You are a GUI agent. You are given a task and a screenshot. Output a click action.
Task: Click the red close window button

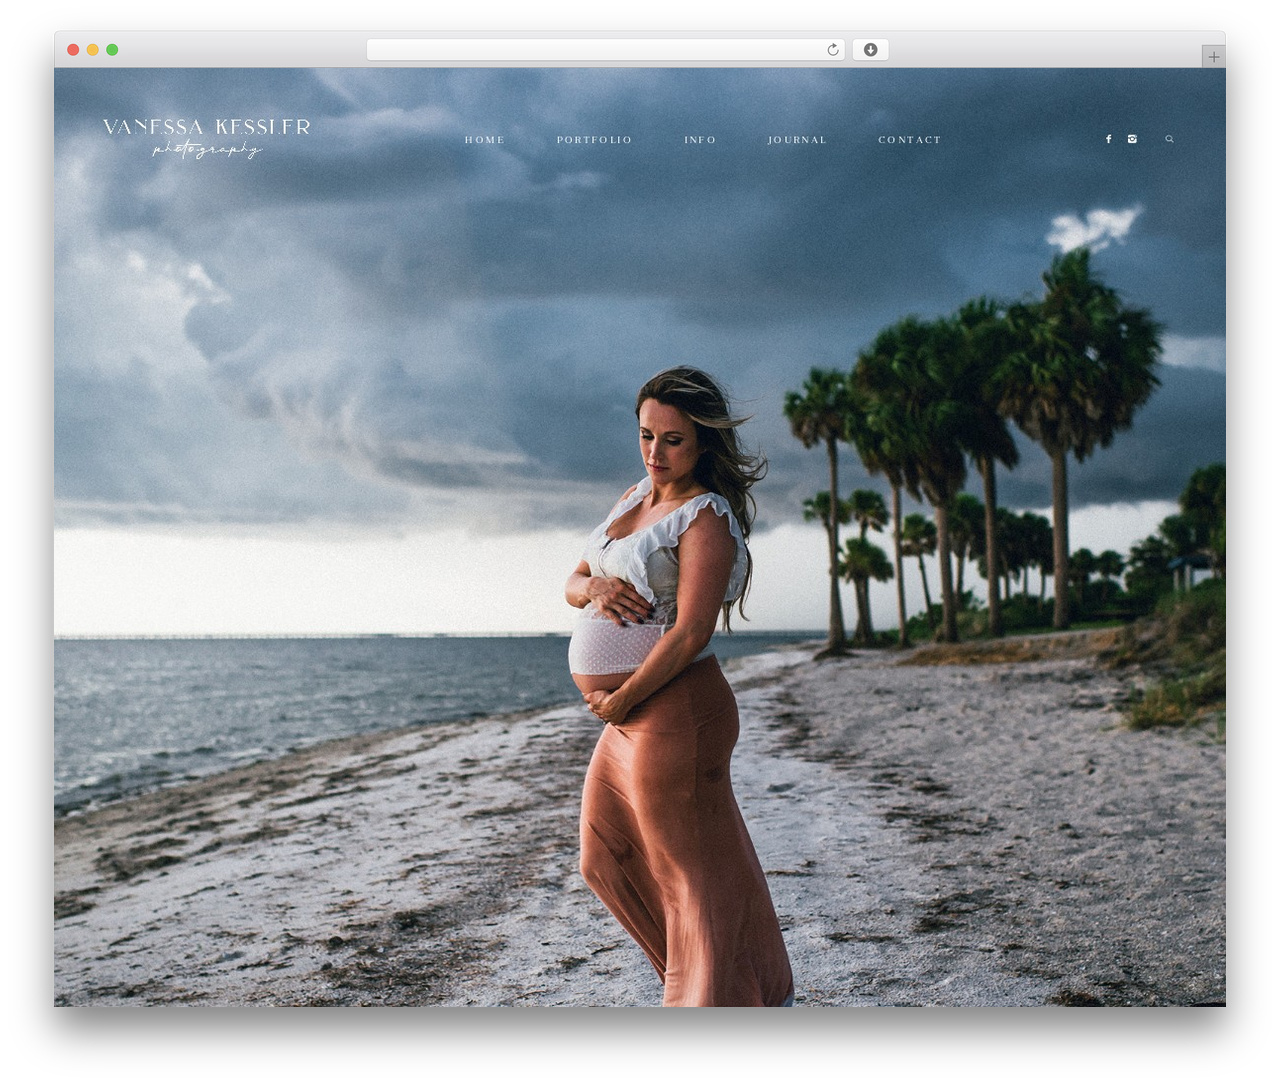(73, 50)
